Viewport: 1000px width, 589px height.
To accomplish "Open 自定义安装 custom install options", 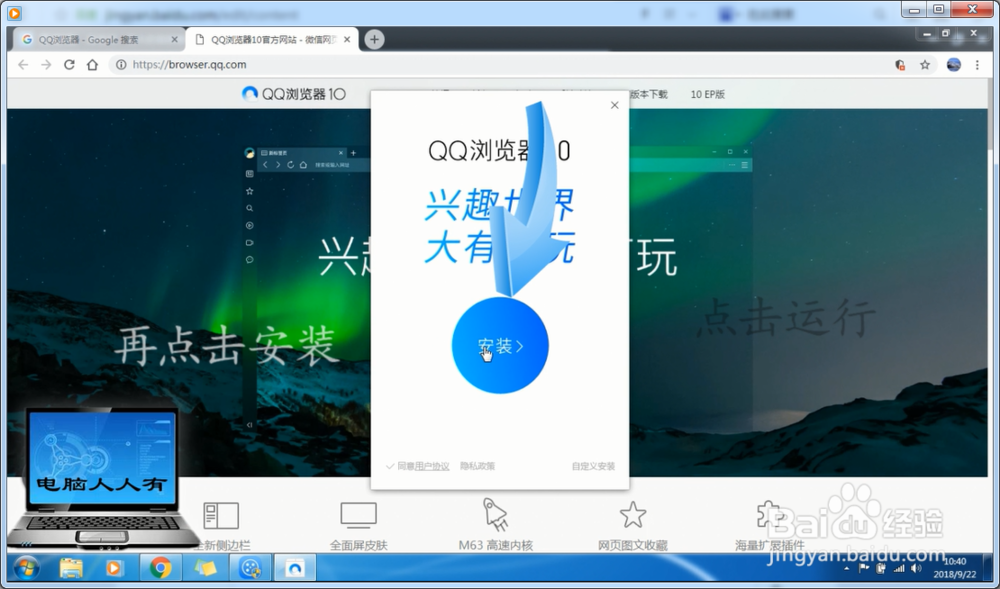I will [593, 466].
